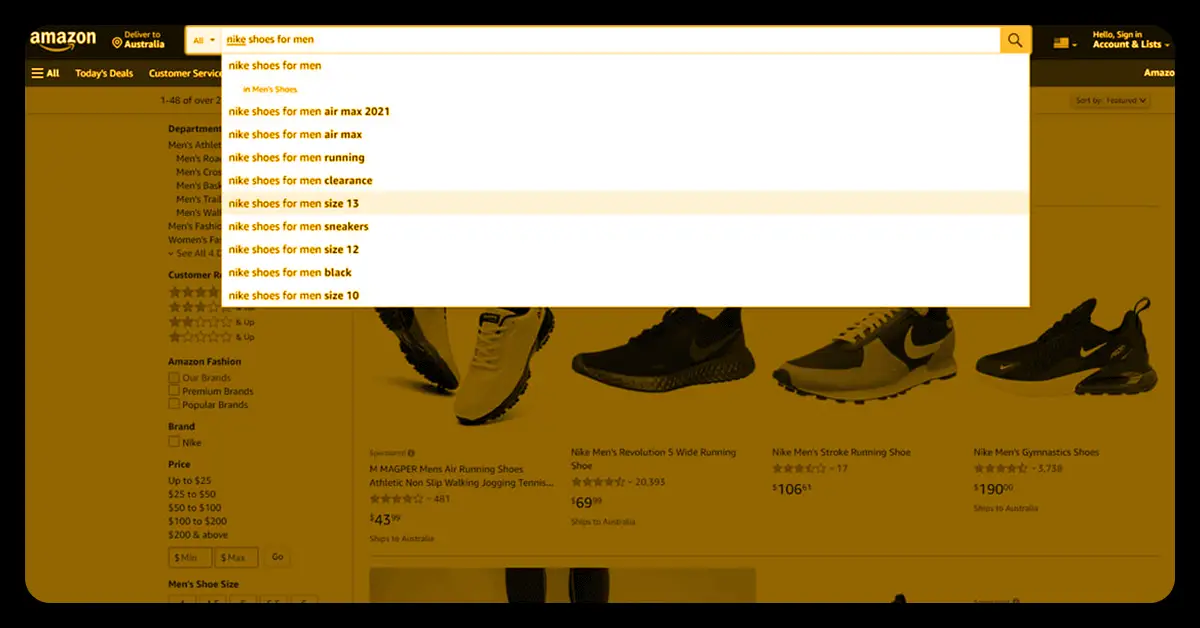Screen dimensions: 1200x628
Task: Select suggestion 'nike shoes for men size 13'
Action: pos(626,203)
